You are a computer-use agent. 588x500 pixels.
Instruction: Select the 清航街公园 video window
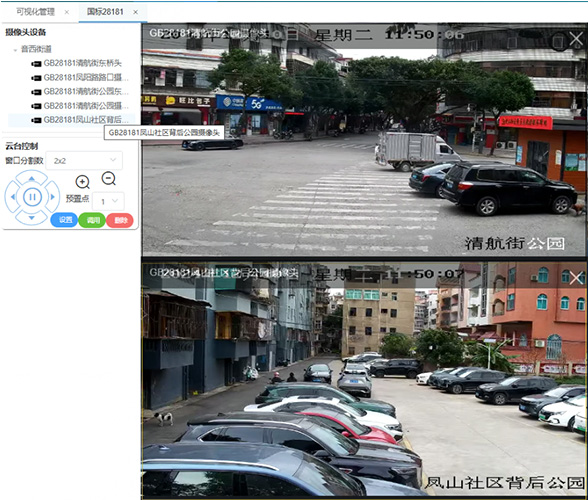click(364, 140)
